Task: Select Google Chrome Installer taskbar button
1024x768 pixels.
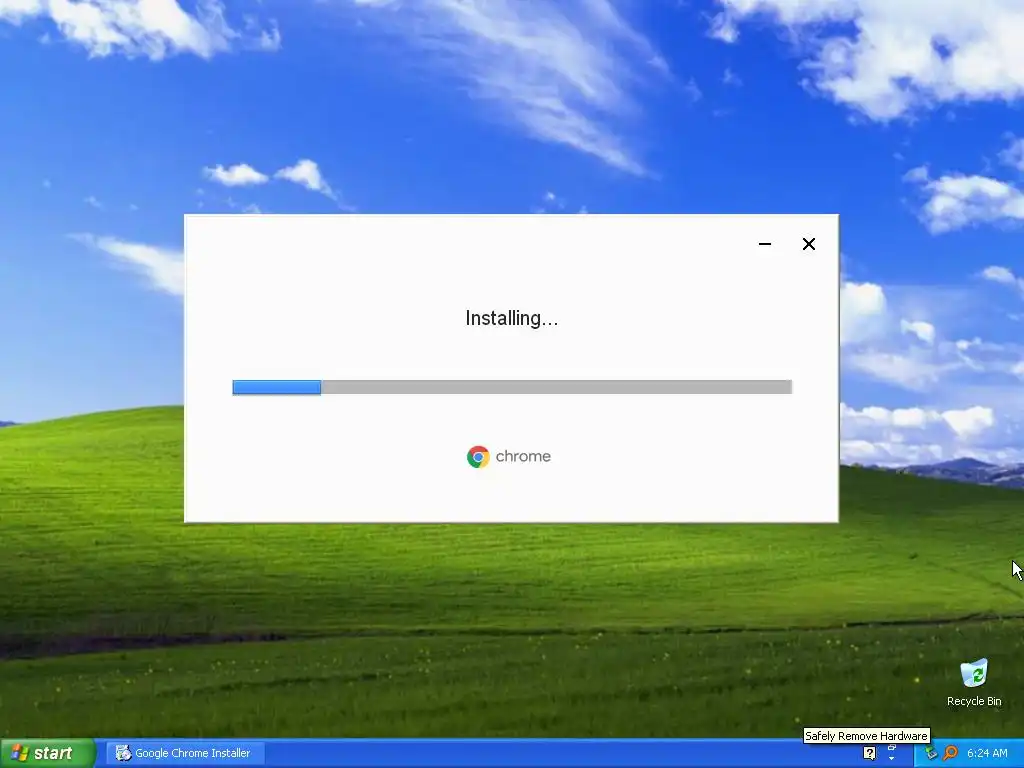Action: pyautogui.click(x=184, y=753)
